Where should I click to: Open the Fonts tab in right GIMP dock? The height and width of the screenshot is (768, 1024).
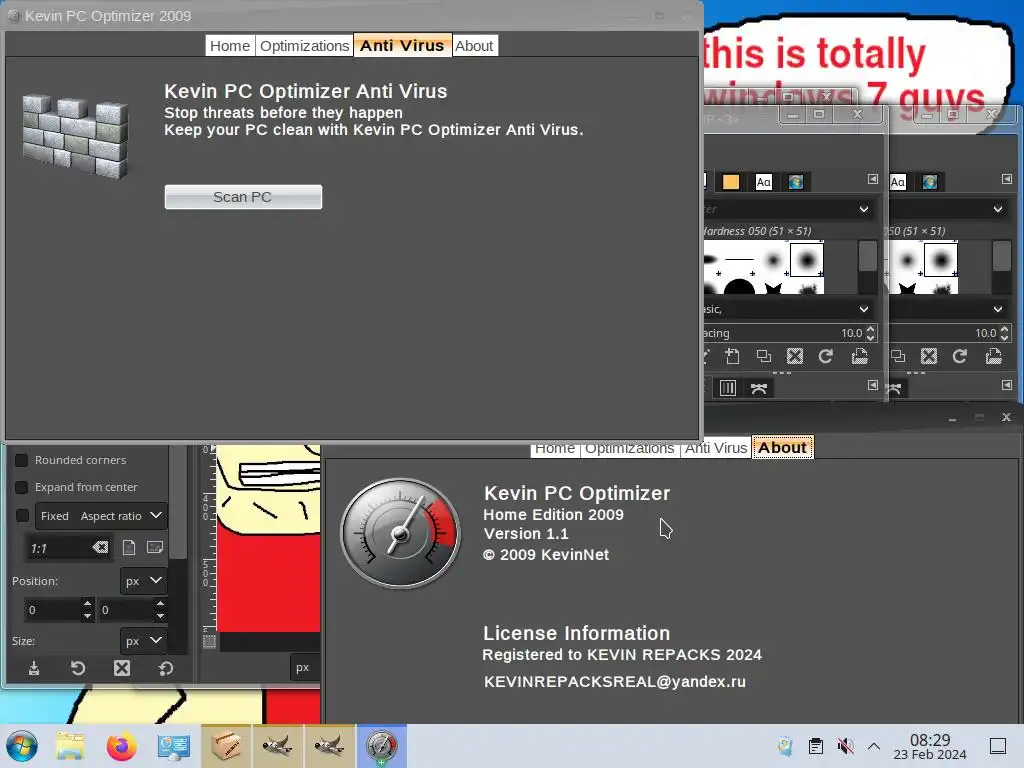click(898, 182)
